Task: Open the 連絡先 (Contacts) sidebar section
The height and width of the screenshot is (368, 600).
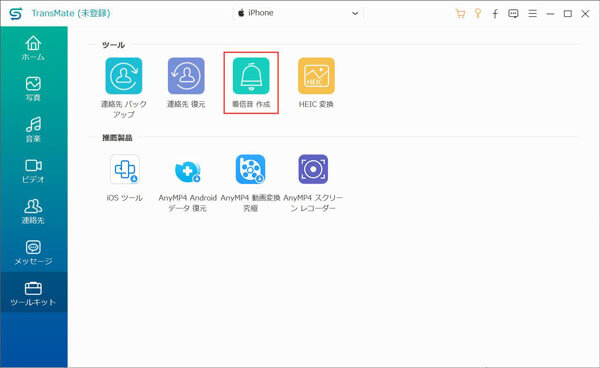Action: click(33, 212)
